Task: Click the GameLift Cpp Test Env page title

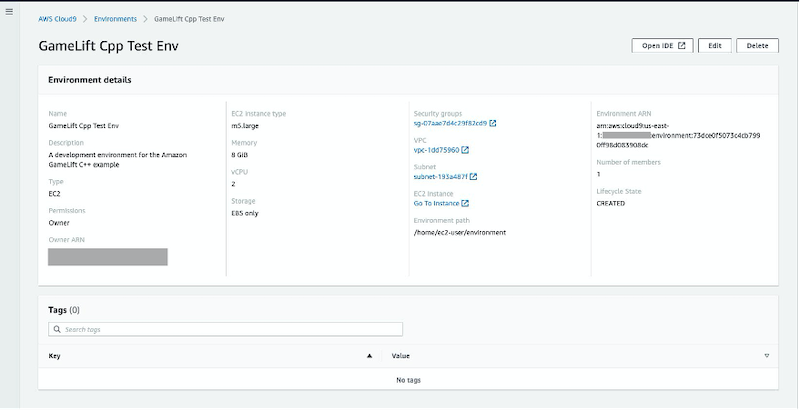Action: point(109,46)
